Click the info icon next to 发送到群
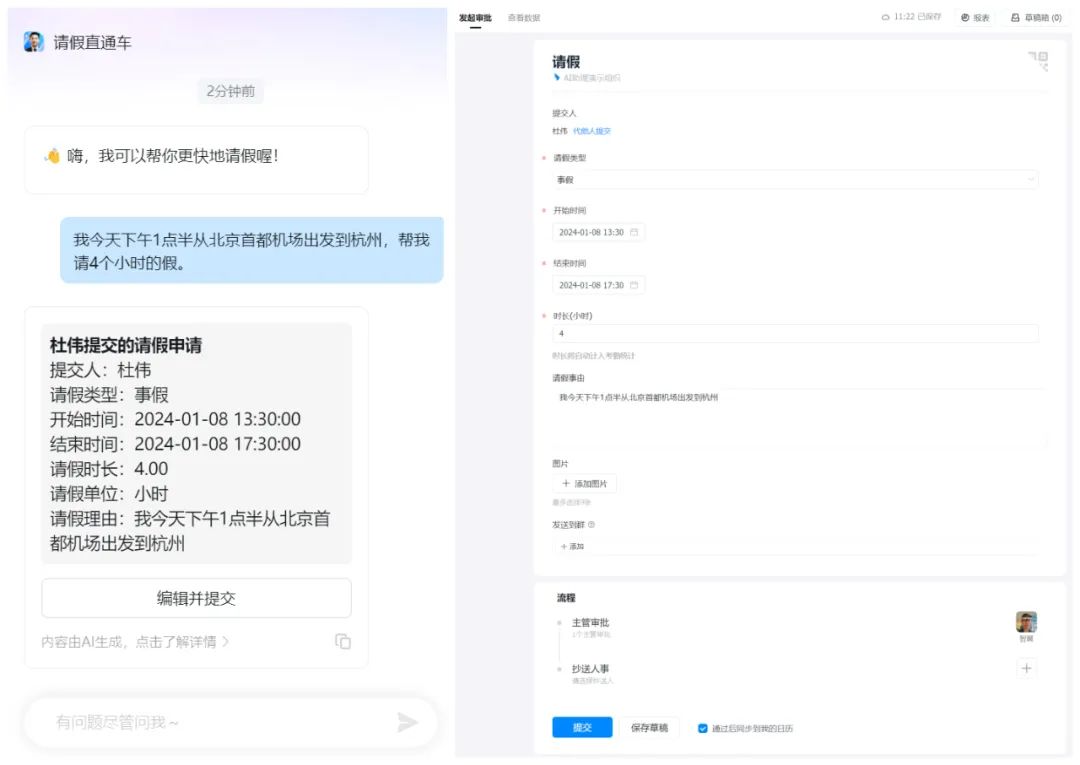 pos(592,525)
